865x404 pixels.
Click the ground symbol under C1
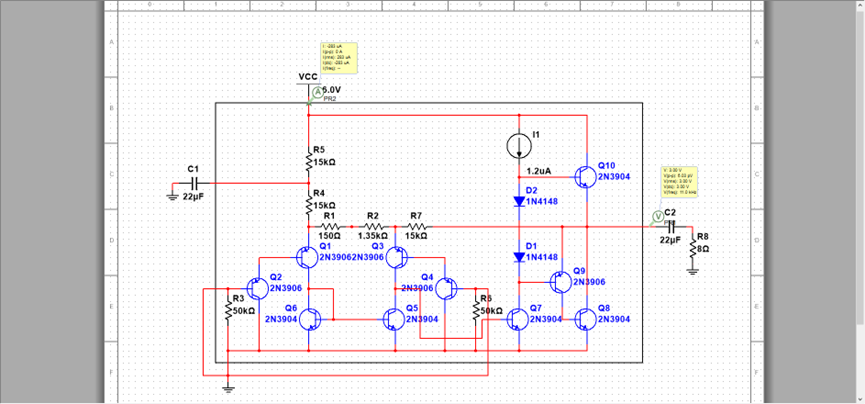(x=172, y=195)
